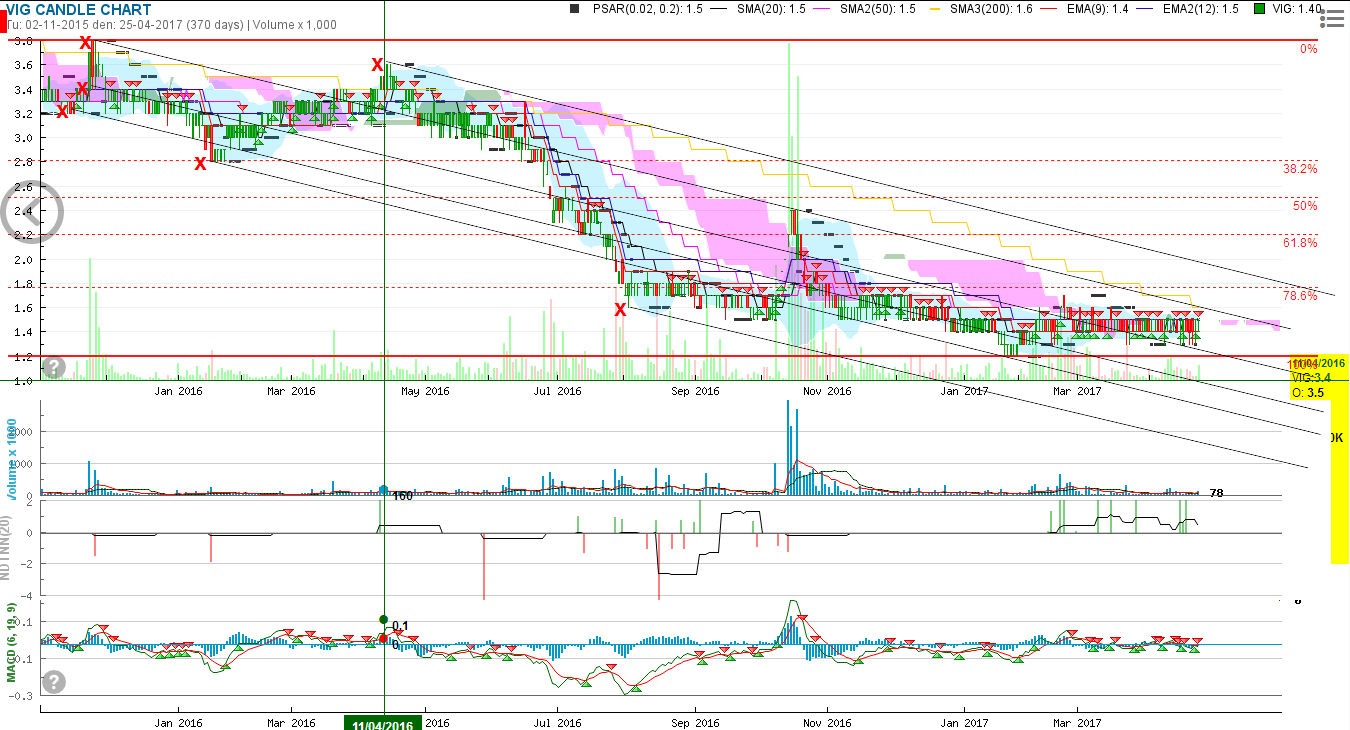The height and width of the screenshot is (730, 1350).
Task: Click the O: 3.5 value in the yellow tooltip
Action: 1309,393
